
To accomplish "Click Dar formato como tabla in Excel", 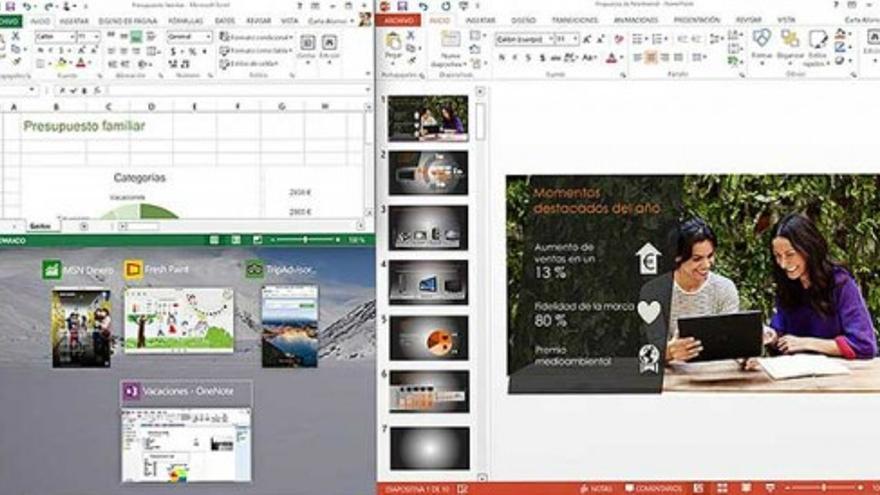I will (256, 51).
